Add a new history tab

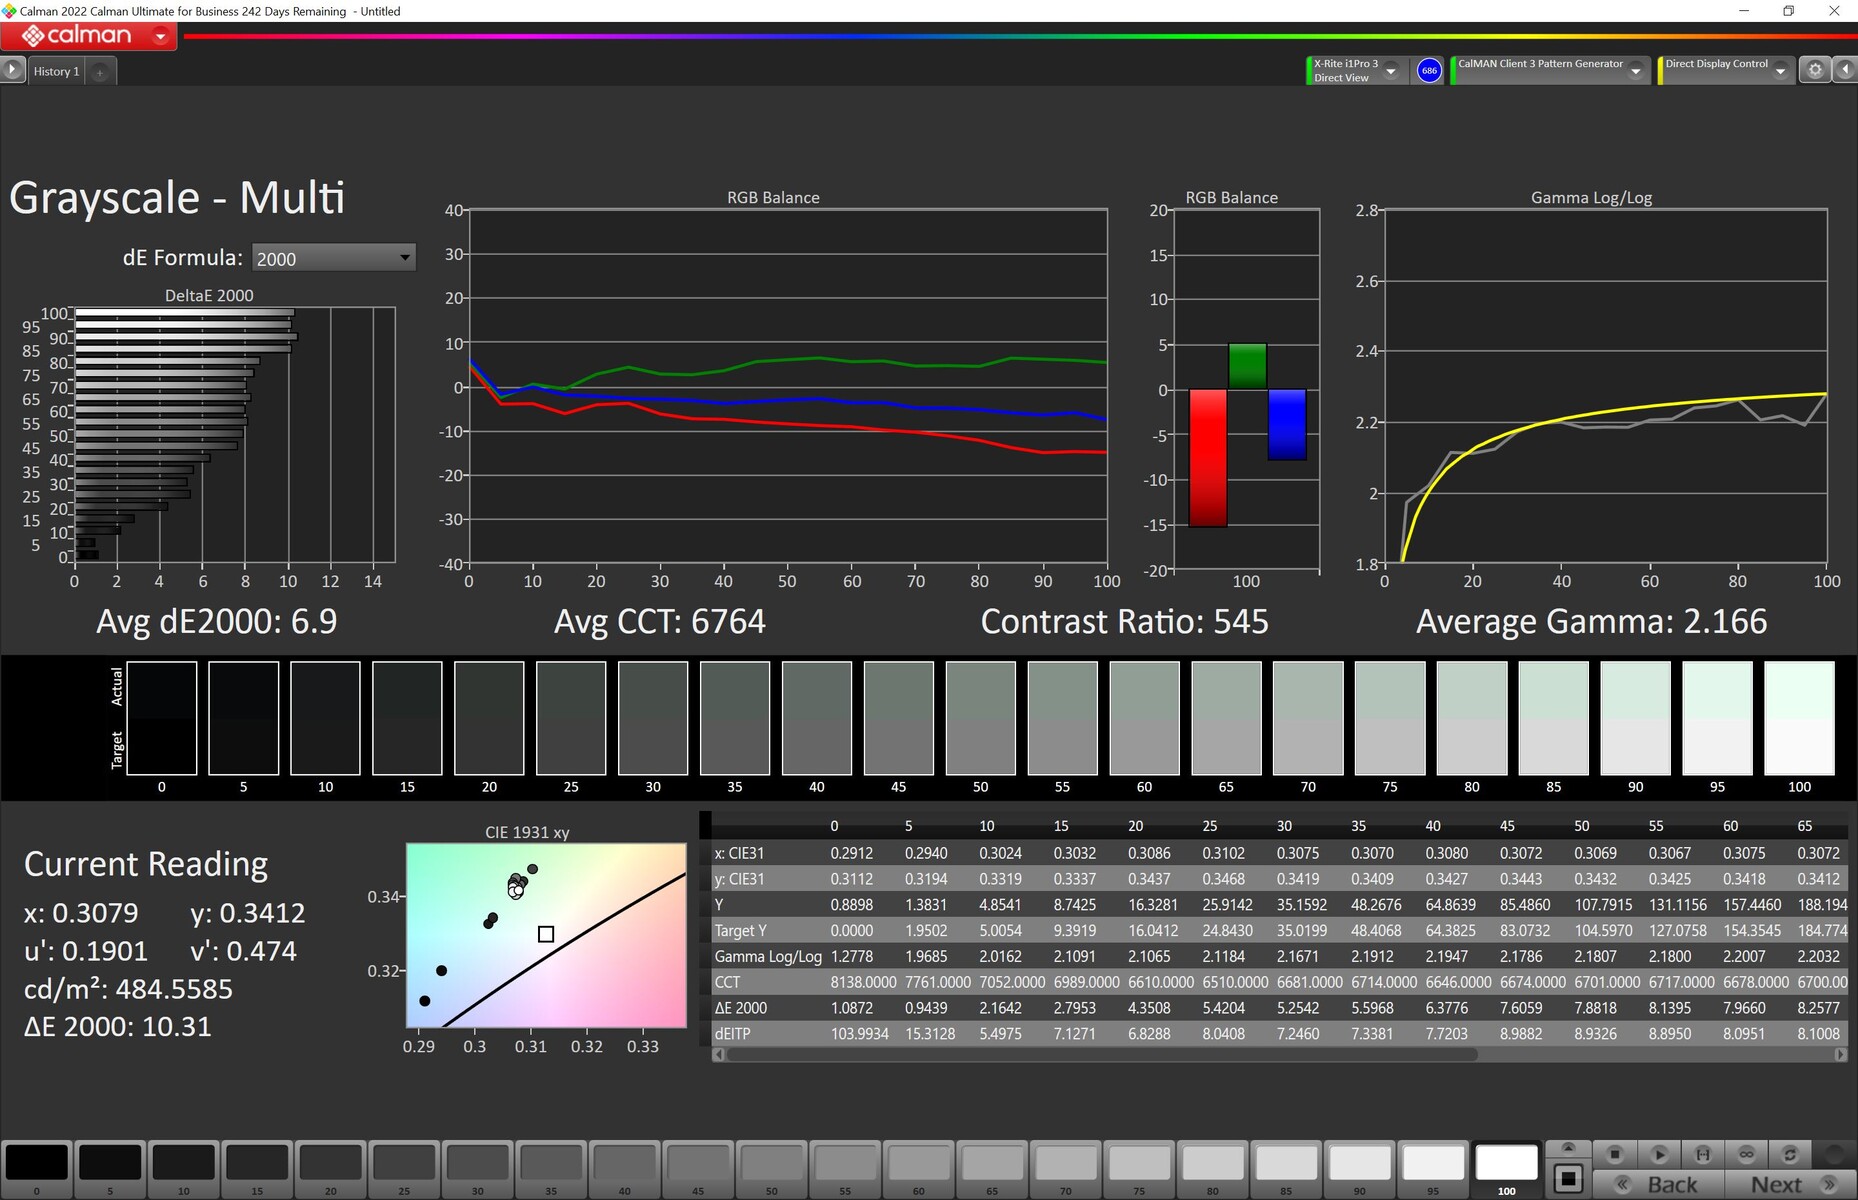(x=100, y=72)
